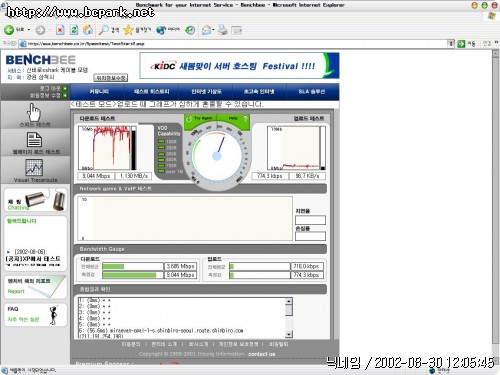Select third tab in blue navigation bar
Viewport: 500px width, 375px height.
206,91
